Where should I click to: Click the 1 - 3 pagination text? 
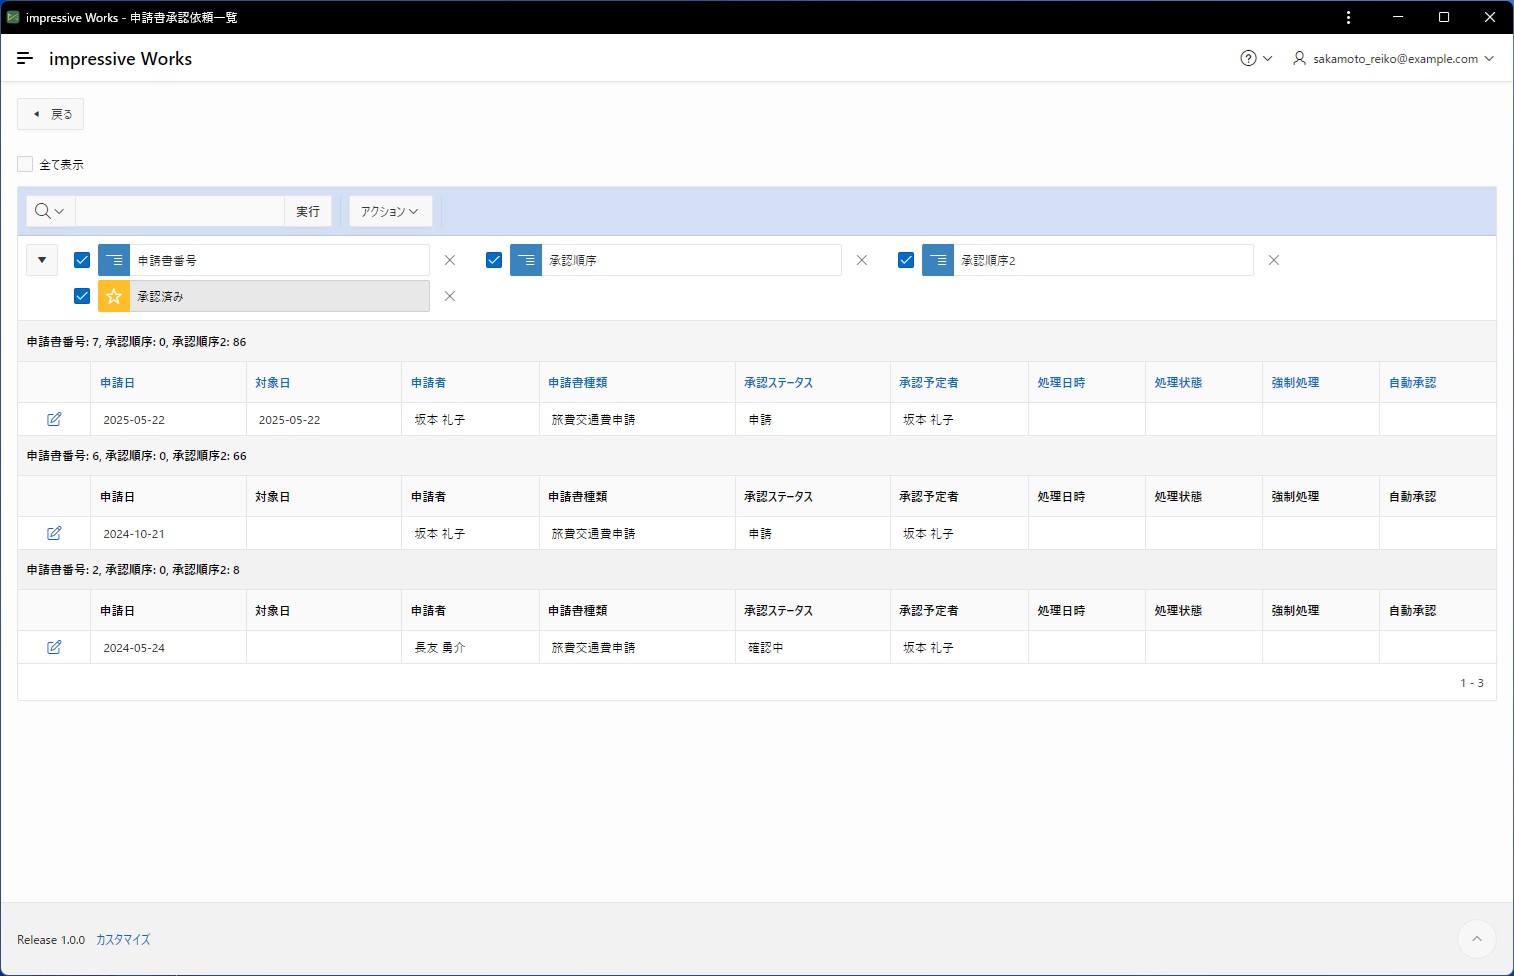(x=1471, y=683)
